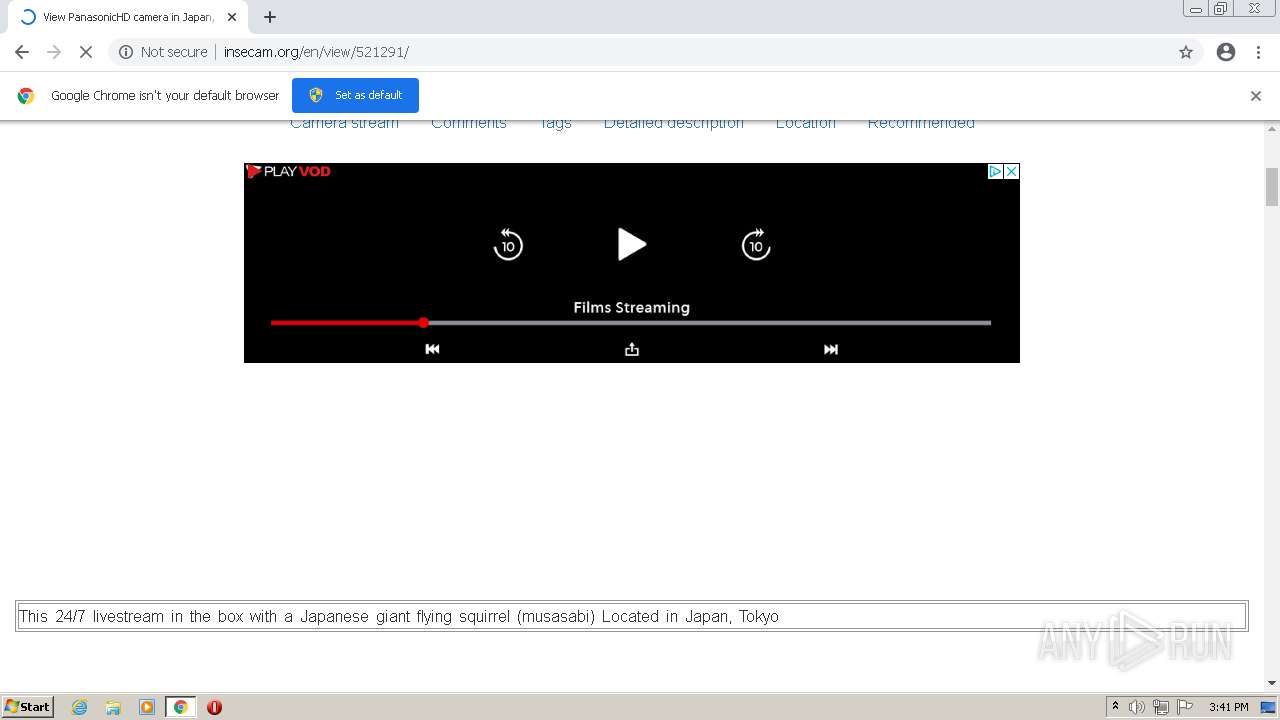The width and height of the screenshot is (1280, 720).
Task: Open the Windows Start menu
Action: coord(28,707)
